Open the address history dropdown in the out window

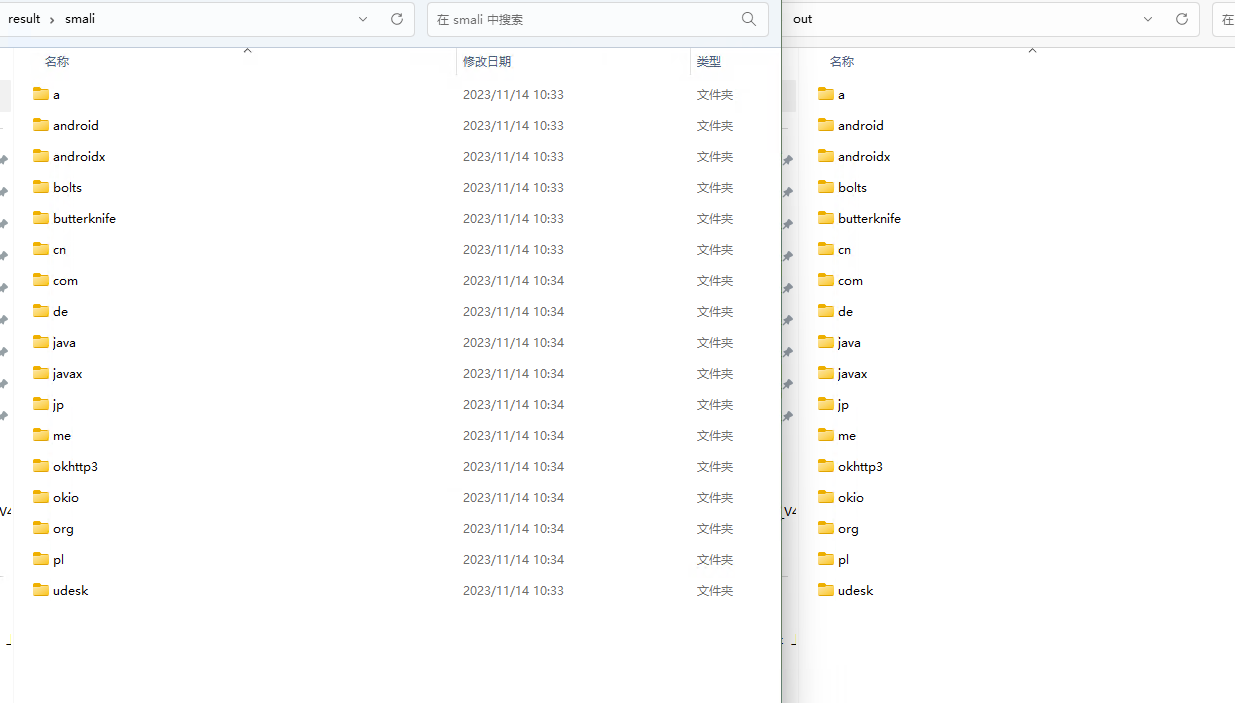[1148, 19]
